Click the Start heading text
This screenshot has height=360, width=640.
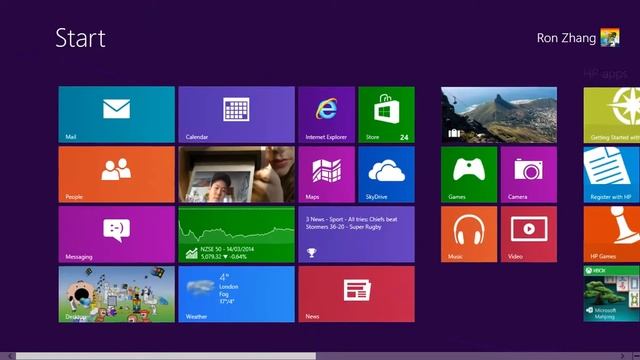click(80, 38)
